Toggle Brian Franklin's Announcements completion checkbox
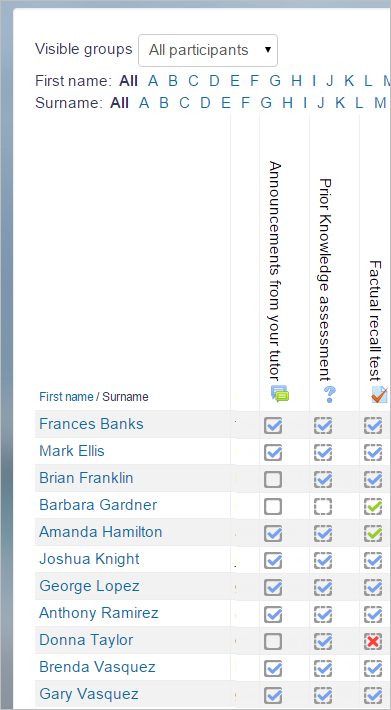This screenshot has height=710, width=391. click(x=273, y=480)
